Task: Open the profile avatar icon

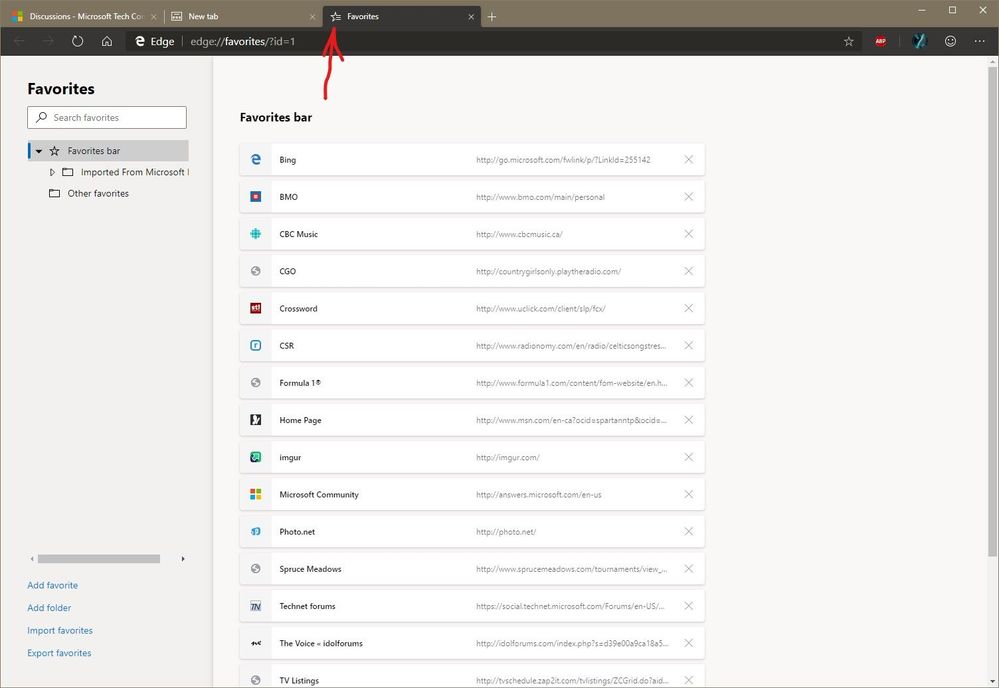Action: pos(919,41)
